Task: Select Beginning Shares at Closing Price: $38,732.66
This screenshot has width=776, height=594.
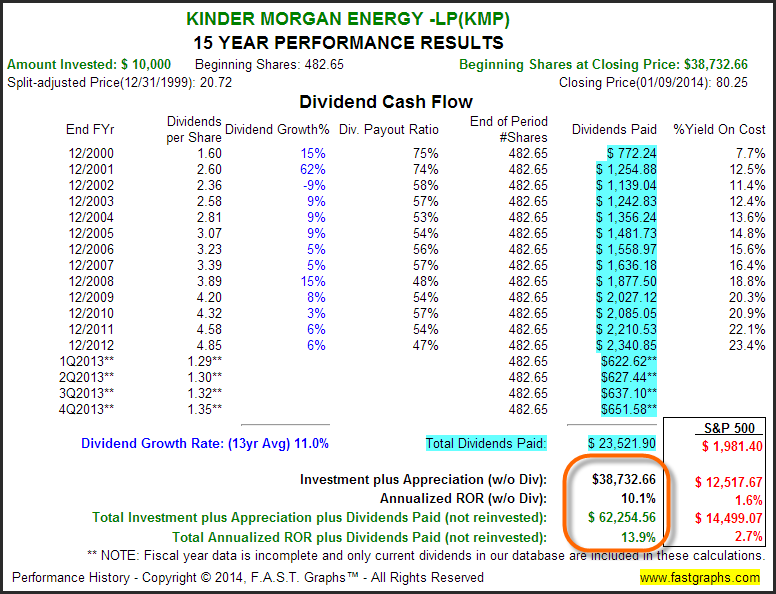Action: pos(603,64)
